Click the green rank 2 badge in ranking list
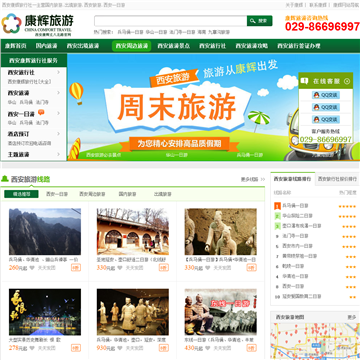Image resolution: width=360 pixels, height=360 pixels. click(277, 216)
